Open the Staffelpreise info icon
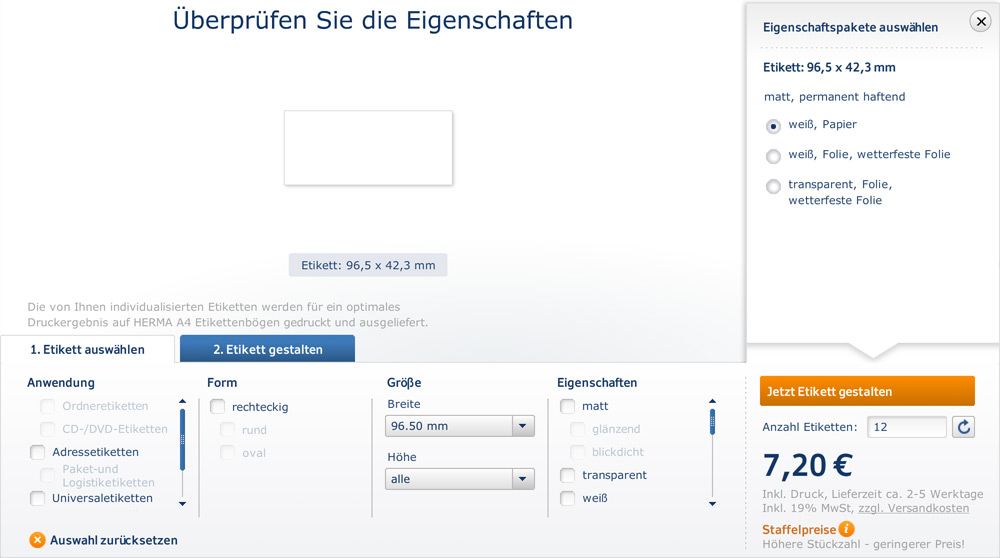Screen dimensions: 1000x558 (x=847, y=529)
